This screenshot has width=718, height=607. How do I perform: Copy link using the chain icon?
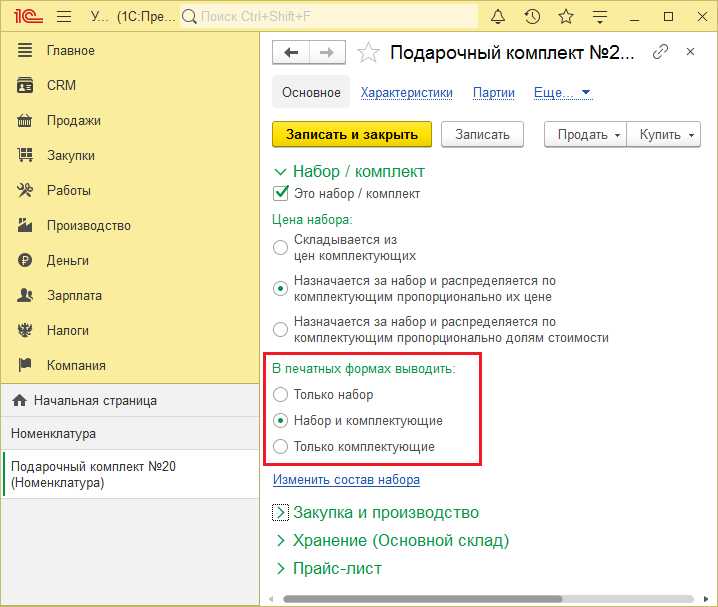pos(660,53)
